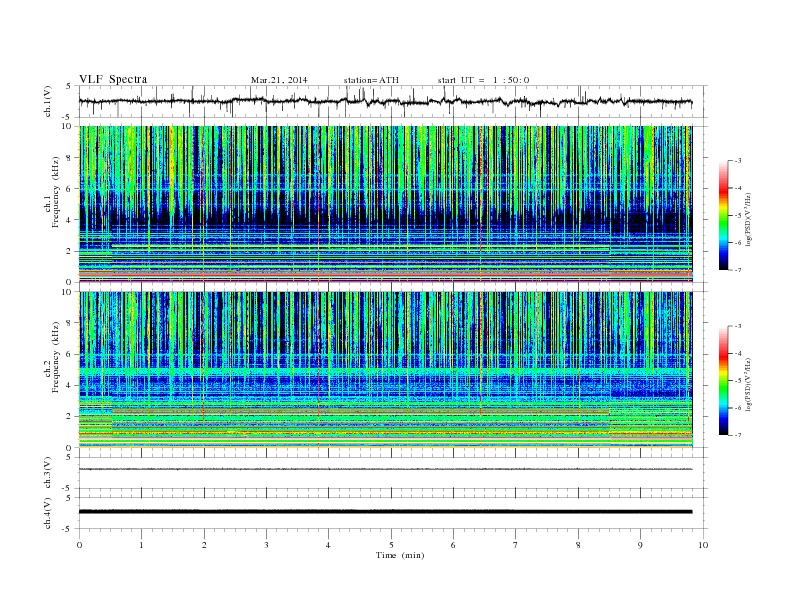Viewport: 792px width, 612px height.
Task: Click the "Time (min)" axis title
Action: point(400,555)
